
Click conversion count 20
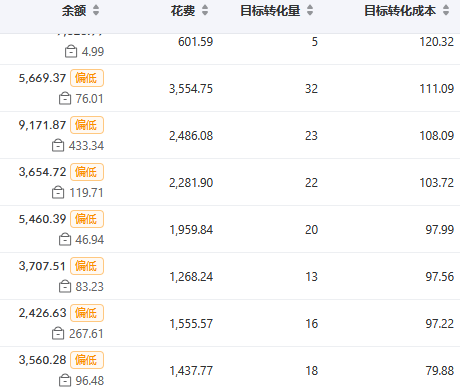click(311, 230)
